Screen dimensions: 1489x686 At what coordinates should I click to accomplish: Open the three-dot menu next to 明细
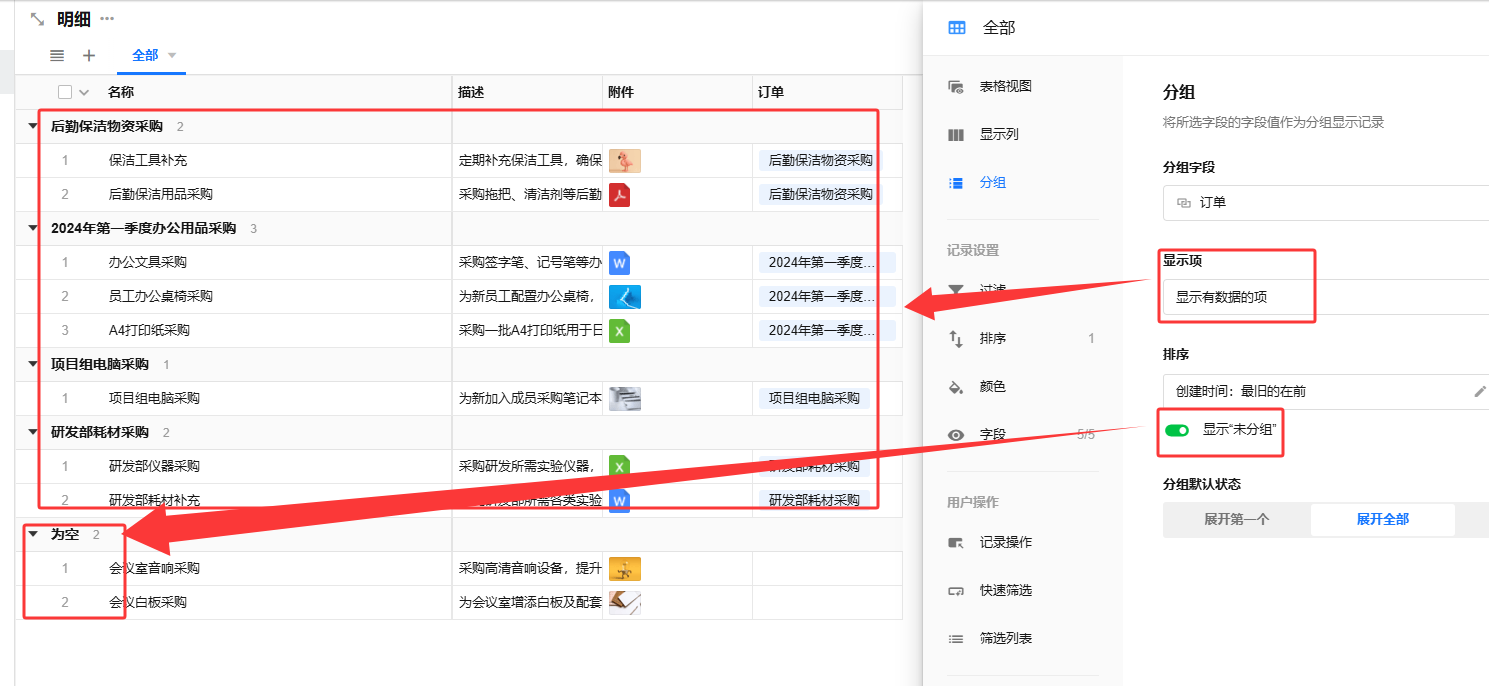107,19
